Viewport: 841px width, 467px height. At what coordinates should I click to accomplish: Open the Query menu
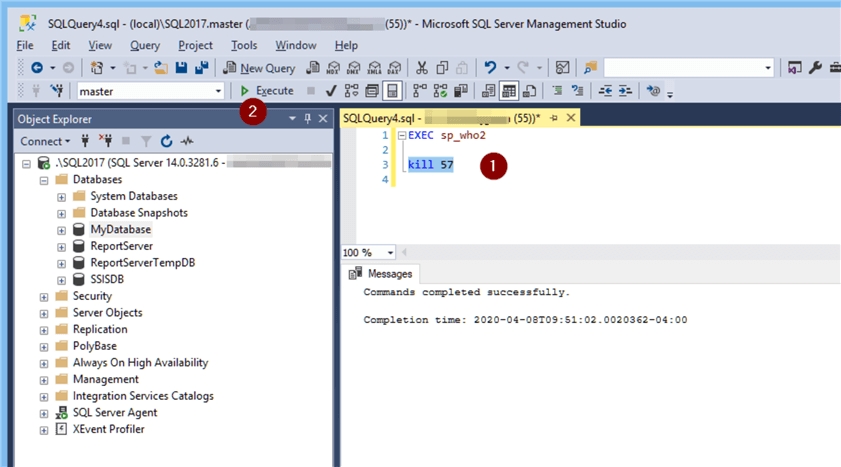coord(145,45)
